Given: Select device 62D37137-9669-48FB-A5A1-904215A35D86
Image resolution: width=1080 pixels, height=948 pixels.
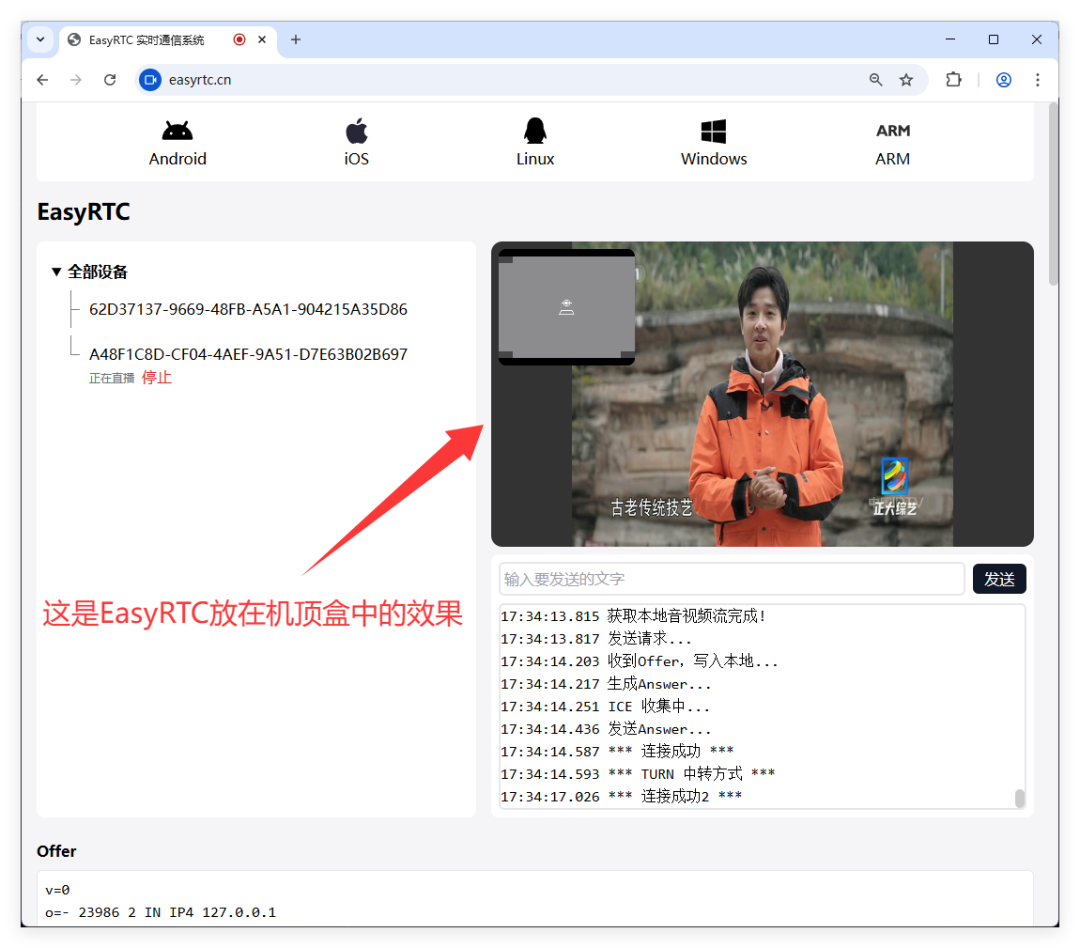Looking at the screenshot, I should pos(248,309).
